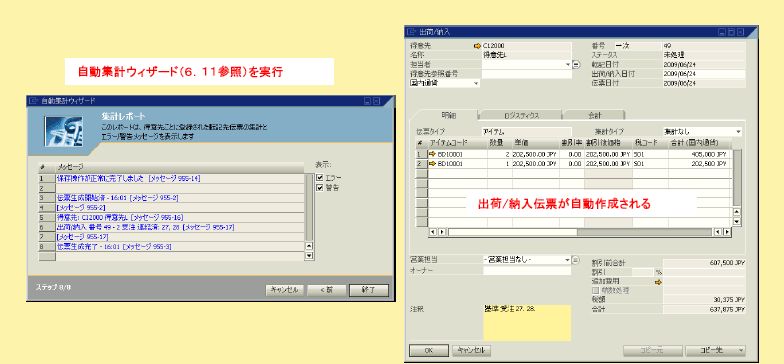Open the 担当者 dropdown
Screen dimensions: 784x364
click(x=568, y=64)
